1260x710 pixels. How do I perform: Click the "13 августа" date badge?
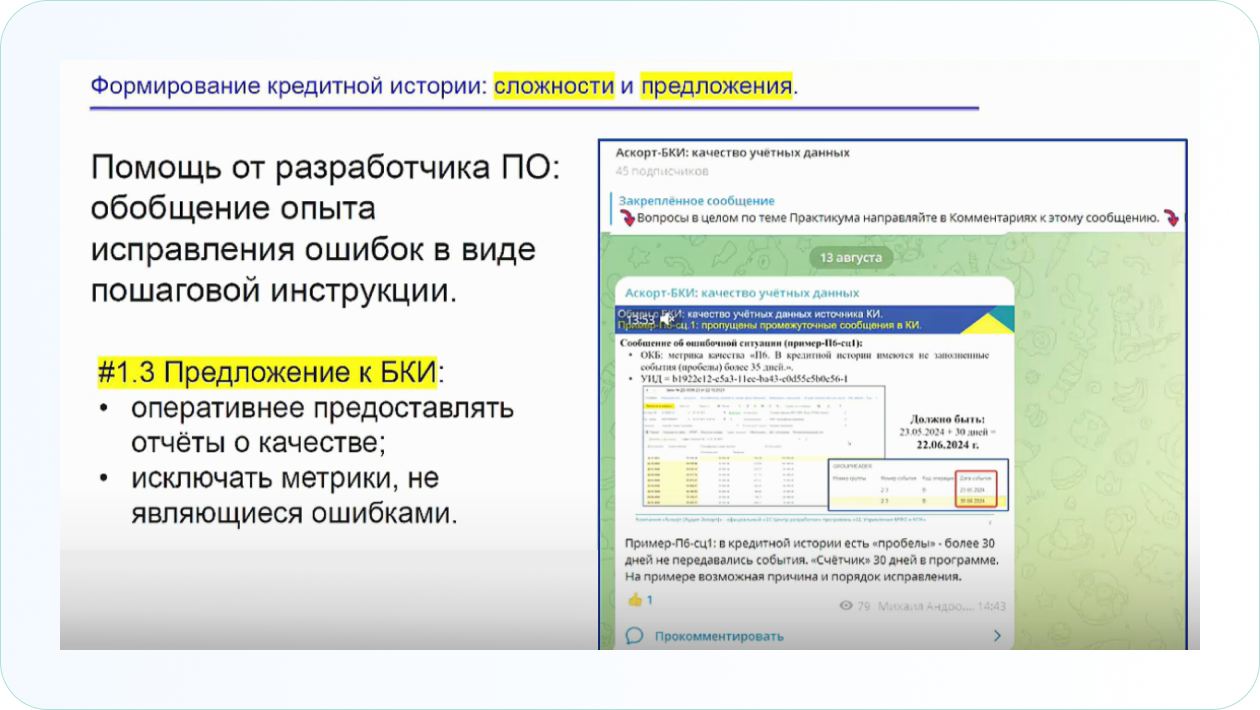click(x=849, y=257)
